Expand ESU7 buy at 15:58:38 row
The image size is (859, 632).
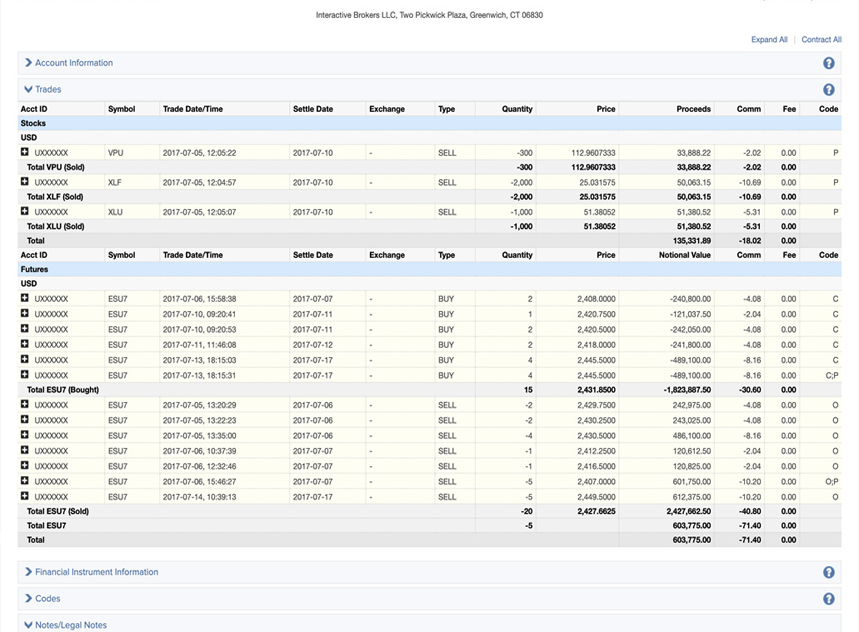(x=25, y=298)
